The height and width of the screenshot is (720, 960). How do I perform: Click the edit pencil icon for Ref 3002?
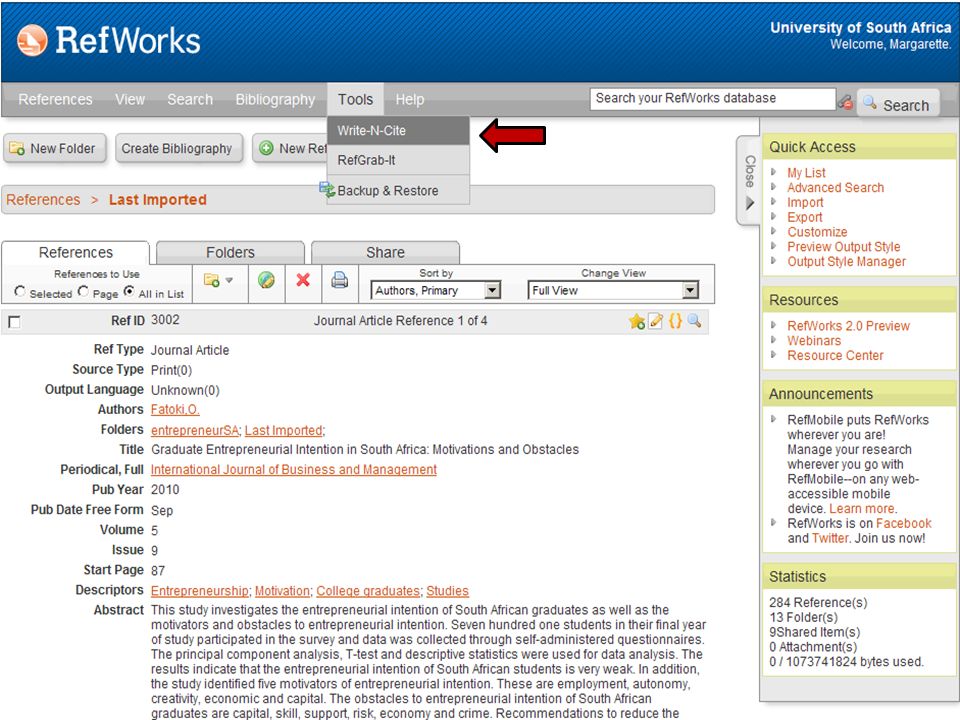click(x=656, y=320)
